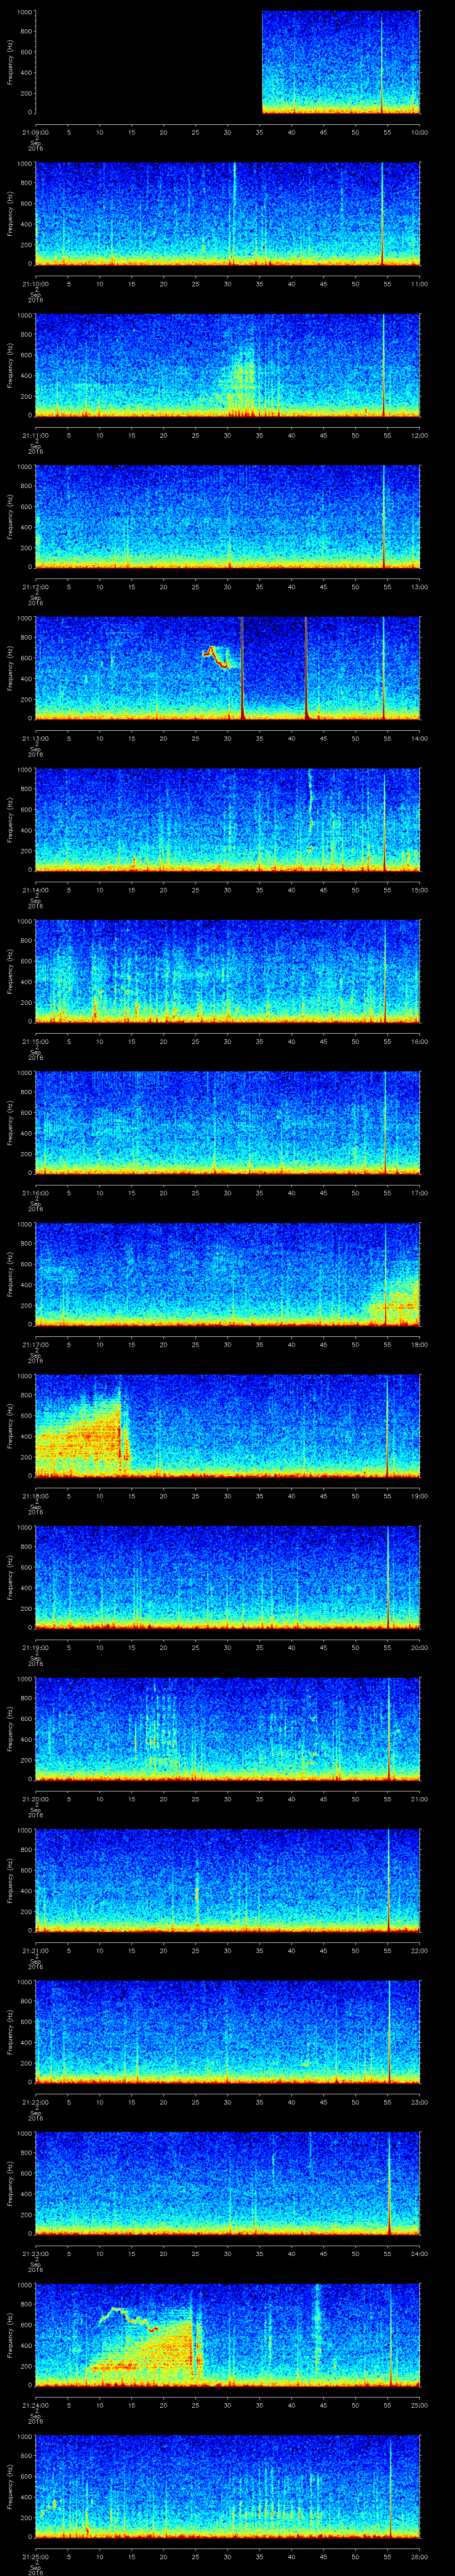455x2576 pixels.
Task: Click the 21:23:00 start time label
Action: click(35, 2253)
